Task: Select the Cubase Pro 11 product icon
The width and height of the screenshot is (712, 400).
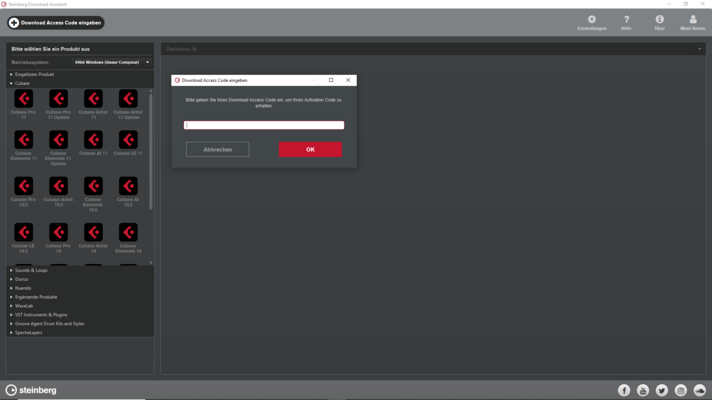Action: 24,99
